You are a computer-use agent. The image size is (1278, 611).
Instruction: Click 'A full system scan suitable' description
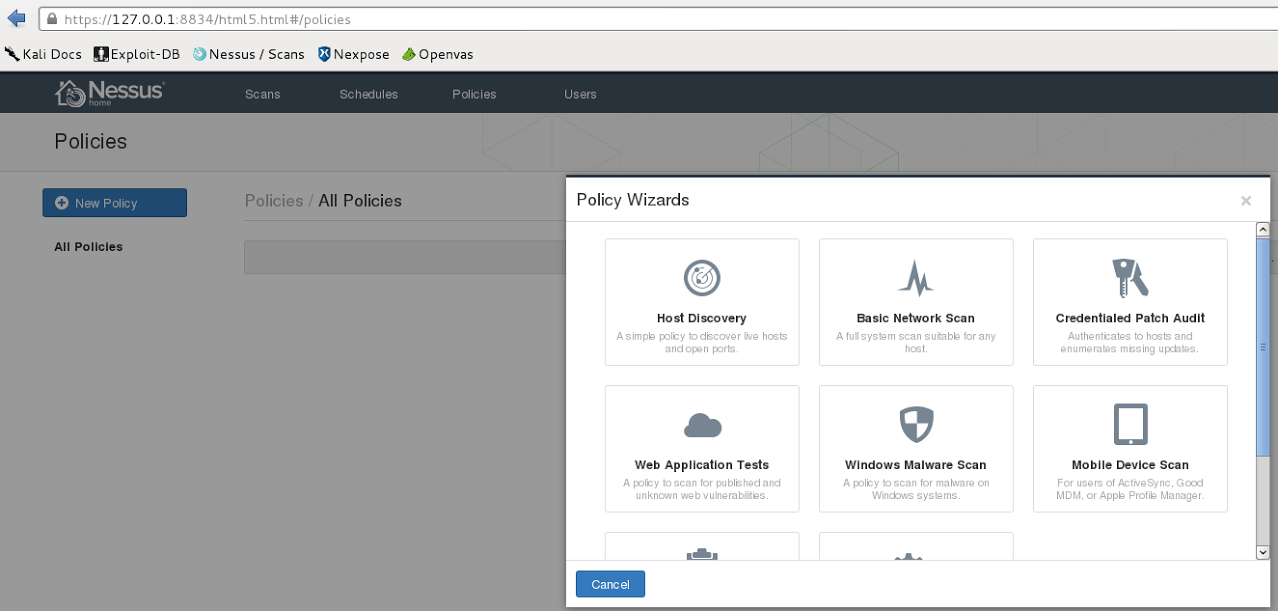point(916,342)
